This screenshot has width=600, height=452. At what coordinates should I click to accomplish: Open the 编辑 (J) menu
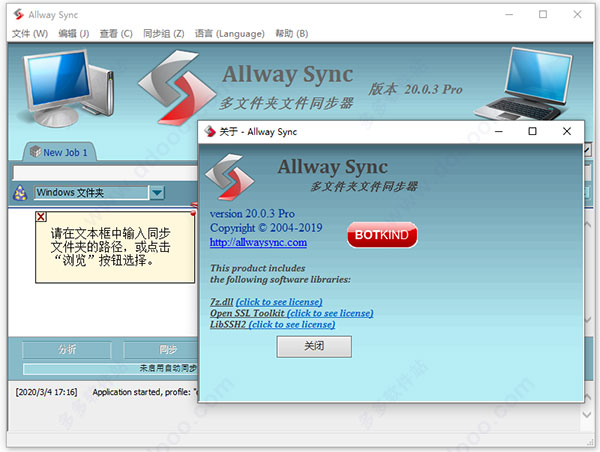pos(73,34)
